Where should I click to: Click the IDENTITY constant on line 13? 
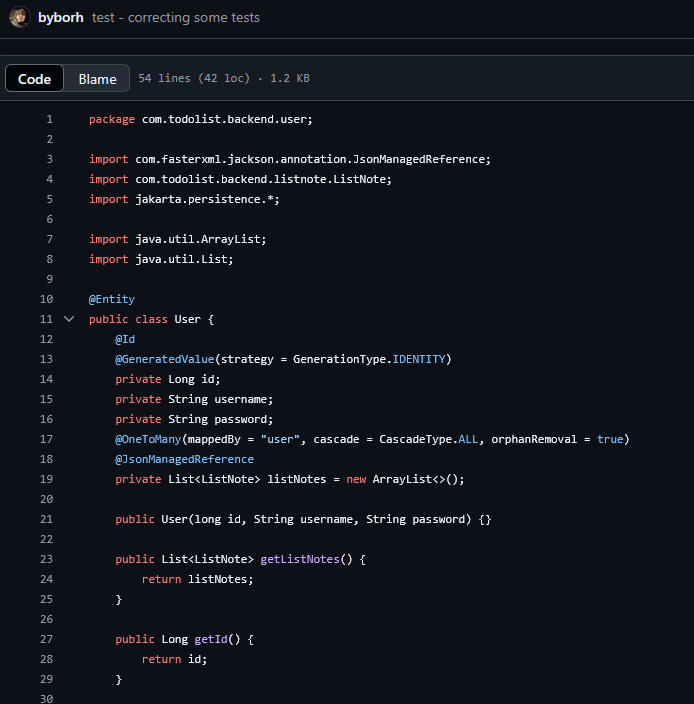418,359
